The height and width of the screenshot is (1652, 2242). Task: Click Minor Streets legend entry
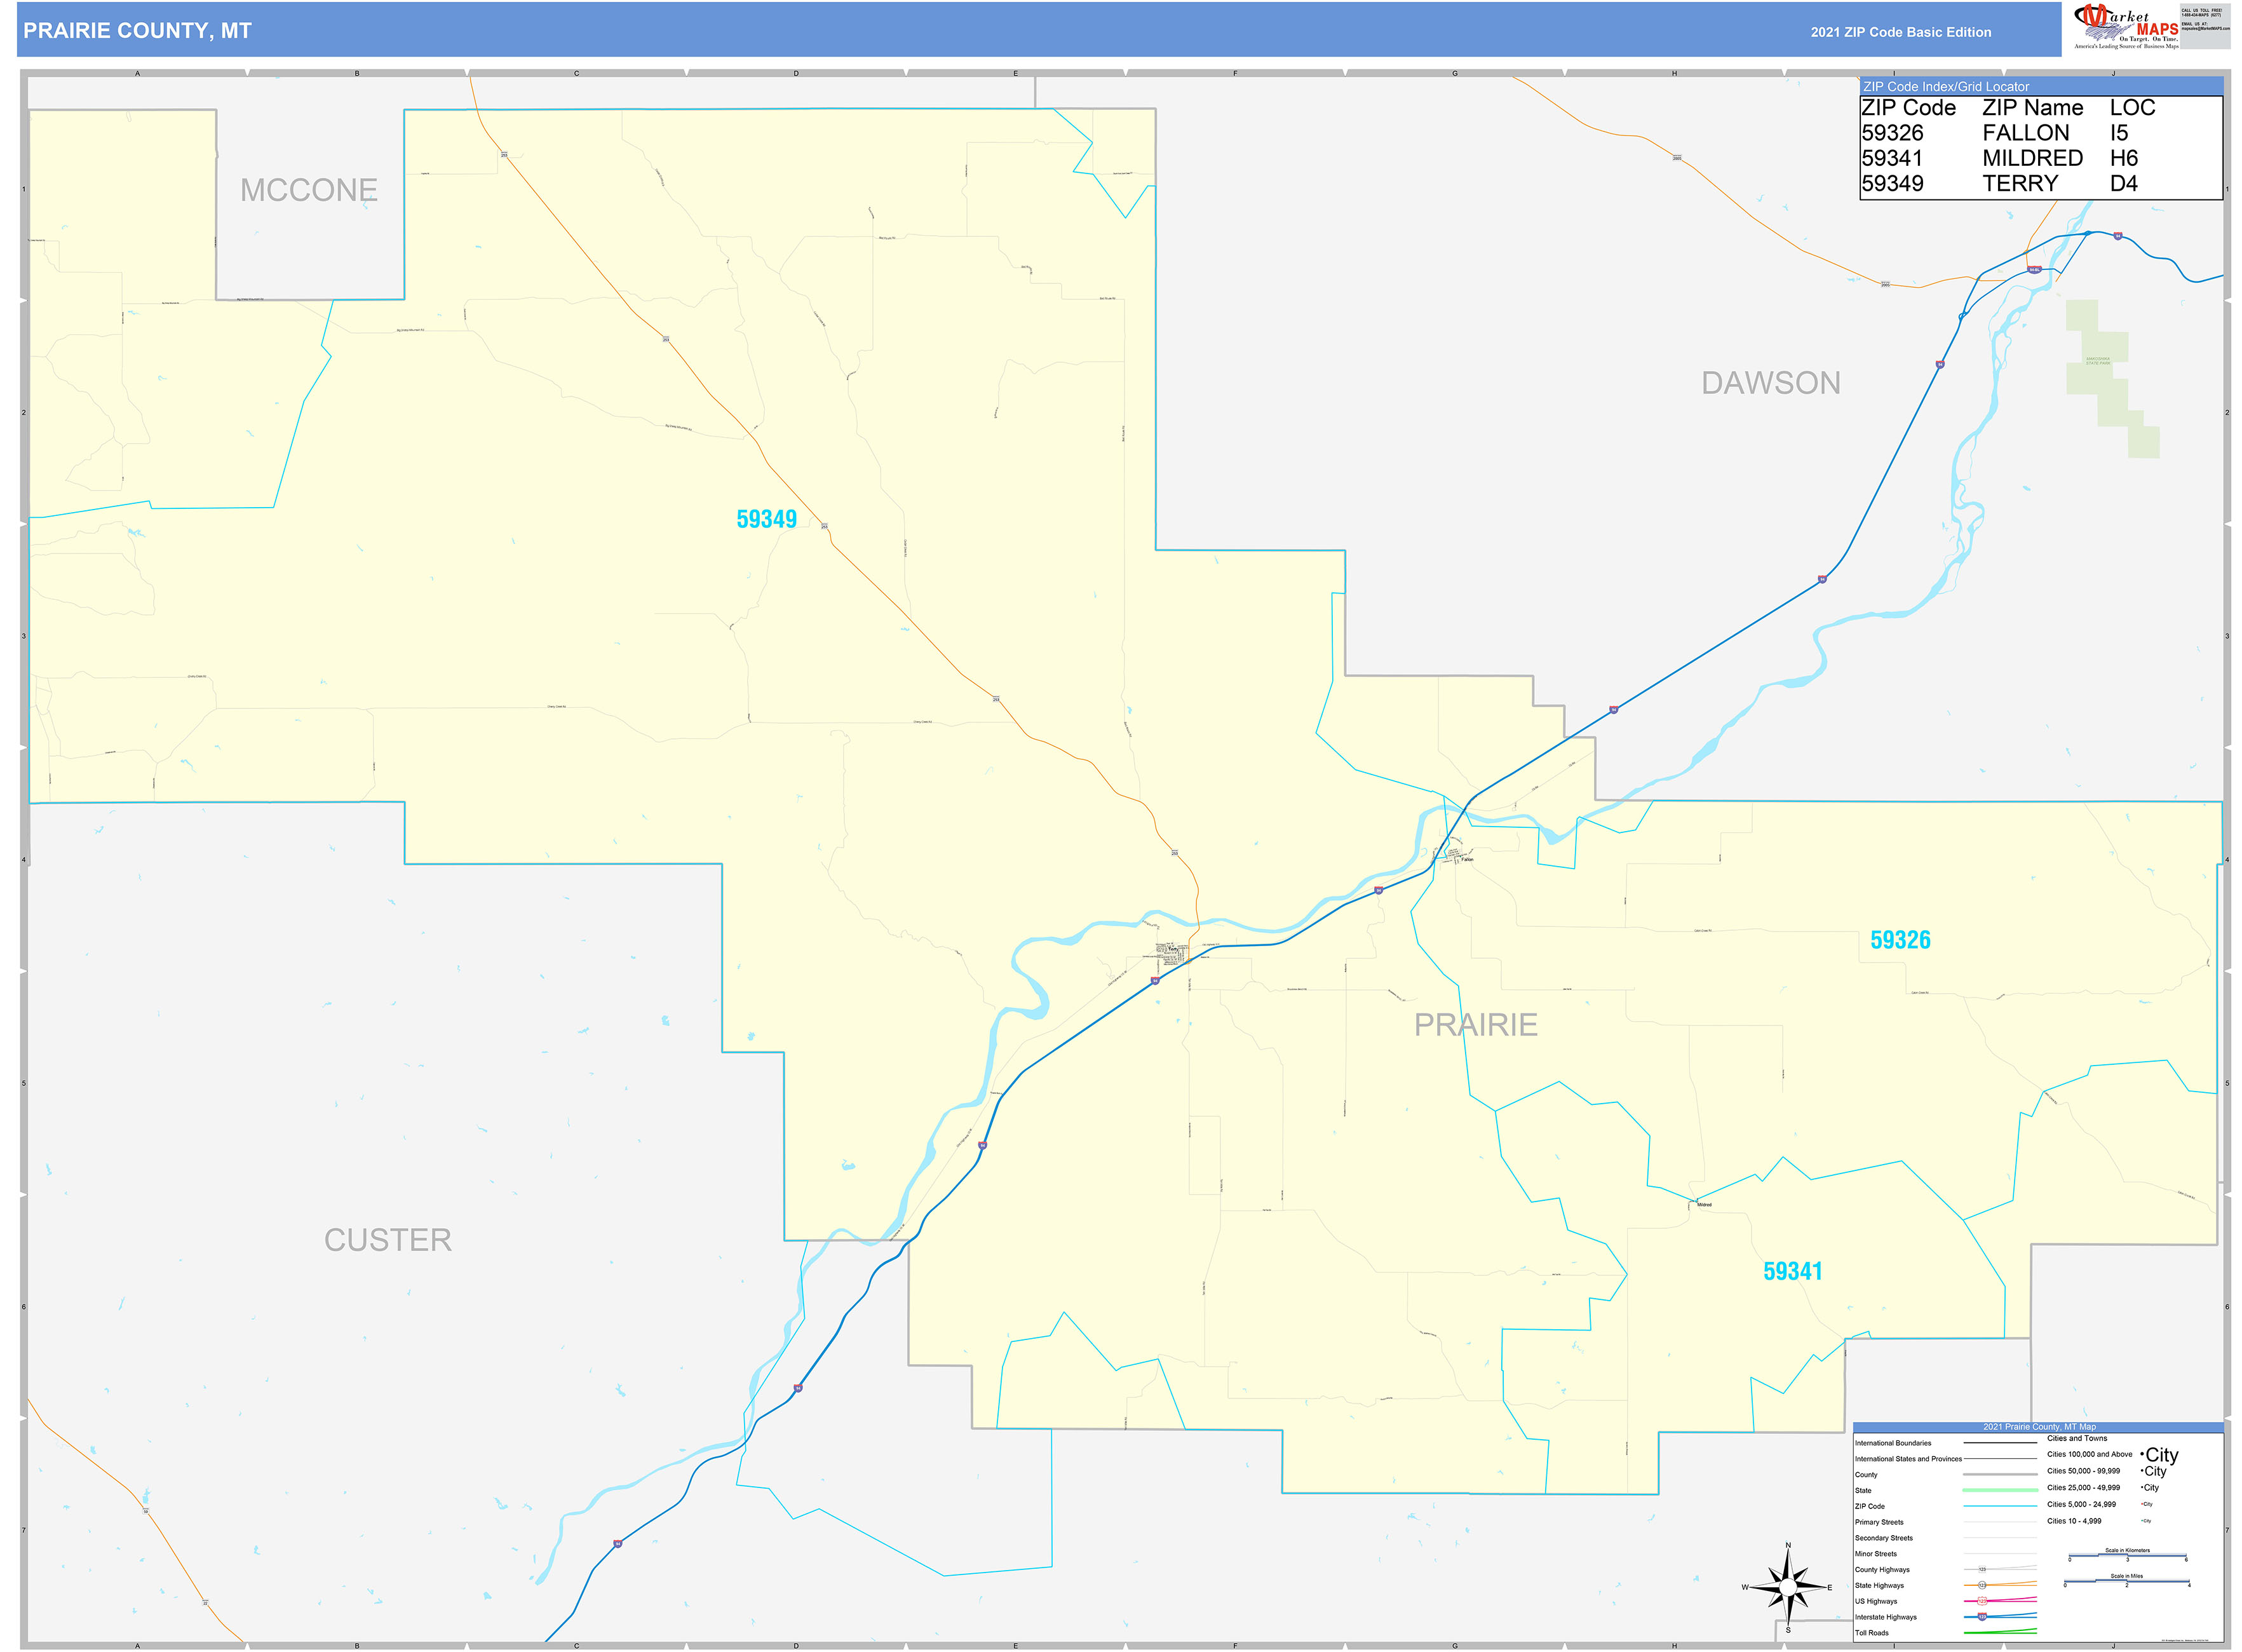click(1876, 1554)
